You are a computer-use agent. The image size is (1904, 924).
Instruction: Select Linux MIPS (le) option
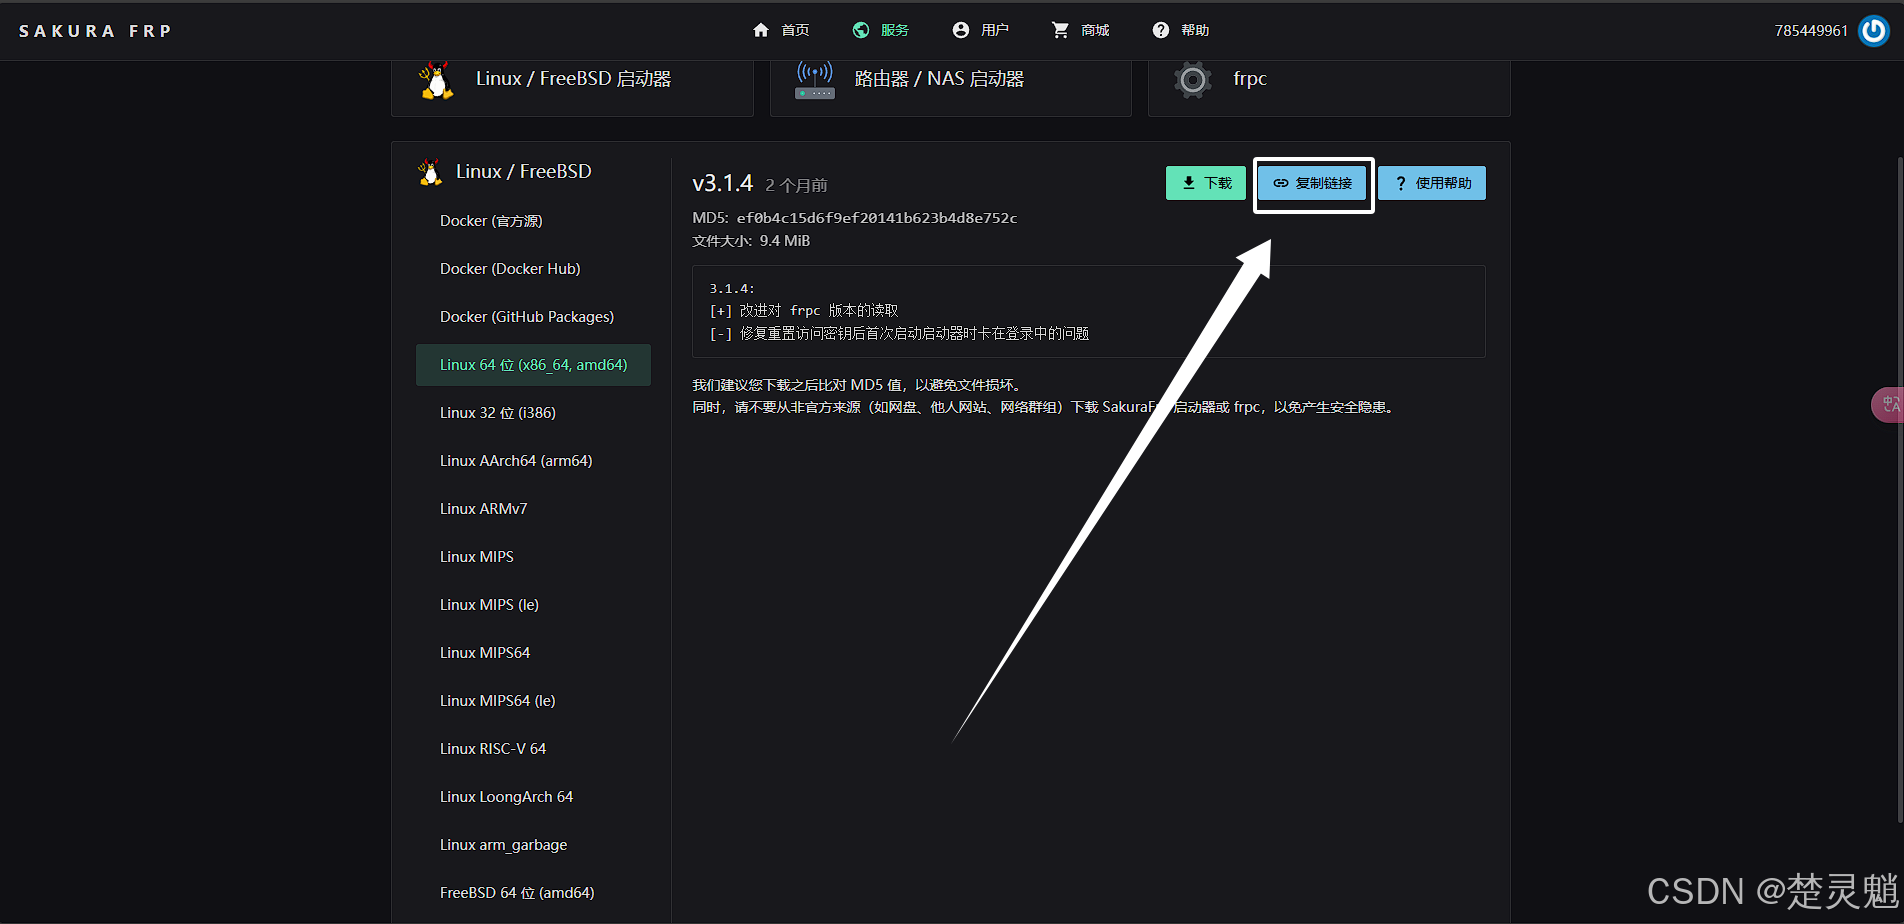[533, 605]
